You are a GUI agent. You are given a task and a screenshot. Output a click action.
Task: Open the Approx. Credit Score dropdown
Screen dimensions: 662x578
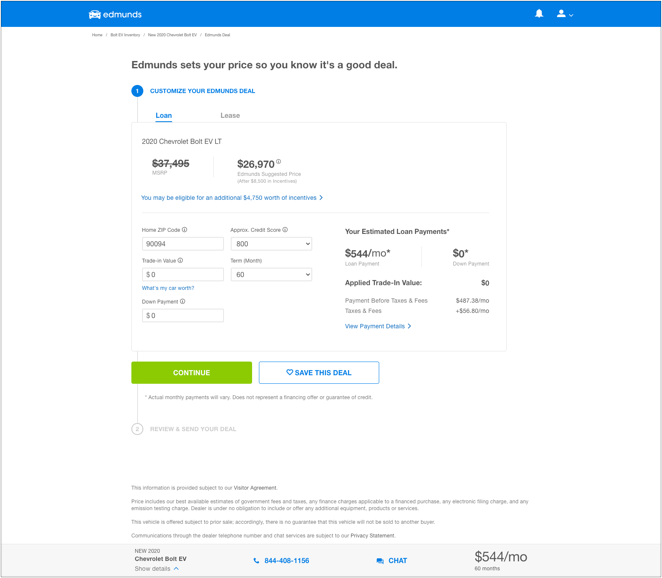pos(271,244)
